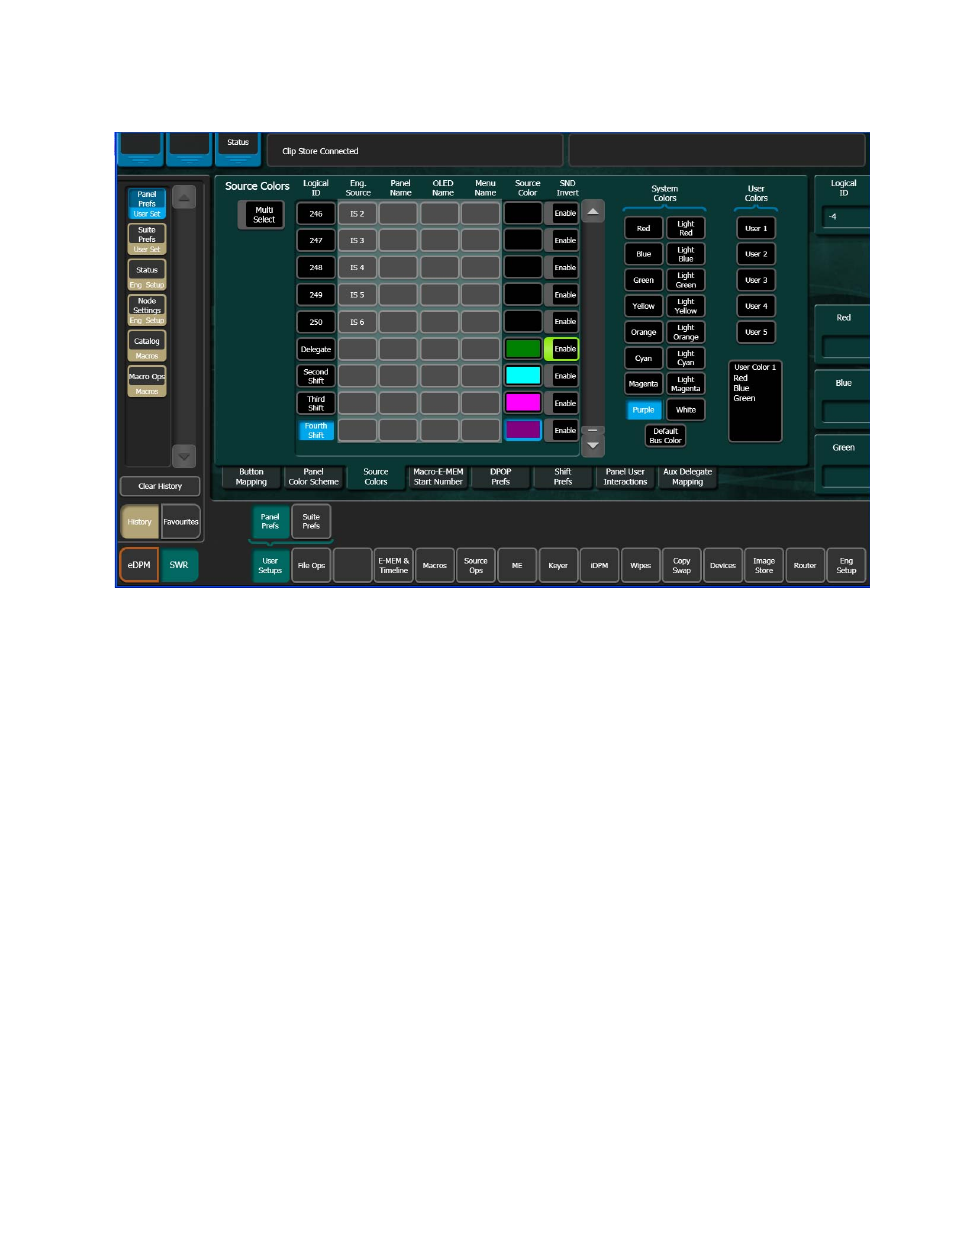Disable SND Invert on Delegate row
Screen dimensions: 954x1235
563,349
